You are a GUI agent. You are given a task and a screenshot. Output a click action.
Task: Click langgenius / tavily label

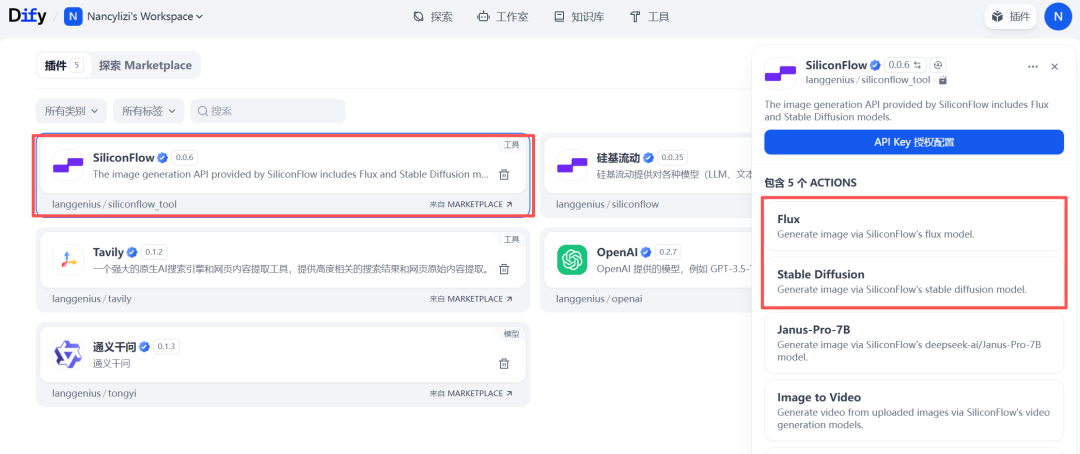(92, 299)
